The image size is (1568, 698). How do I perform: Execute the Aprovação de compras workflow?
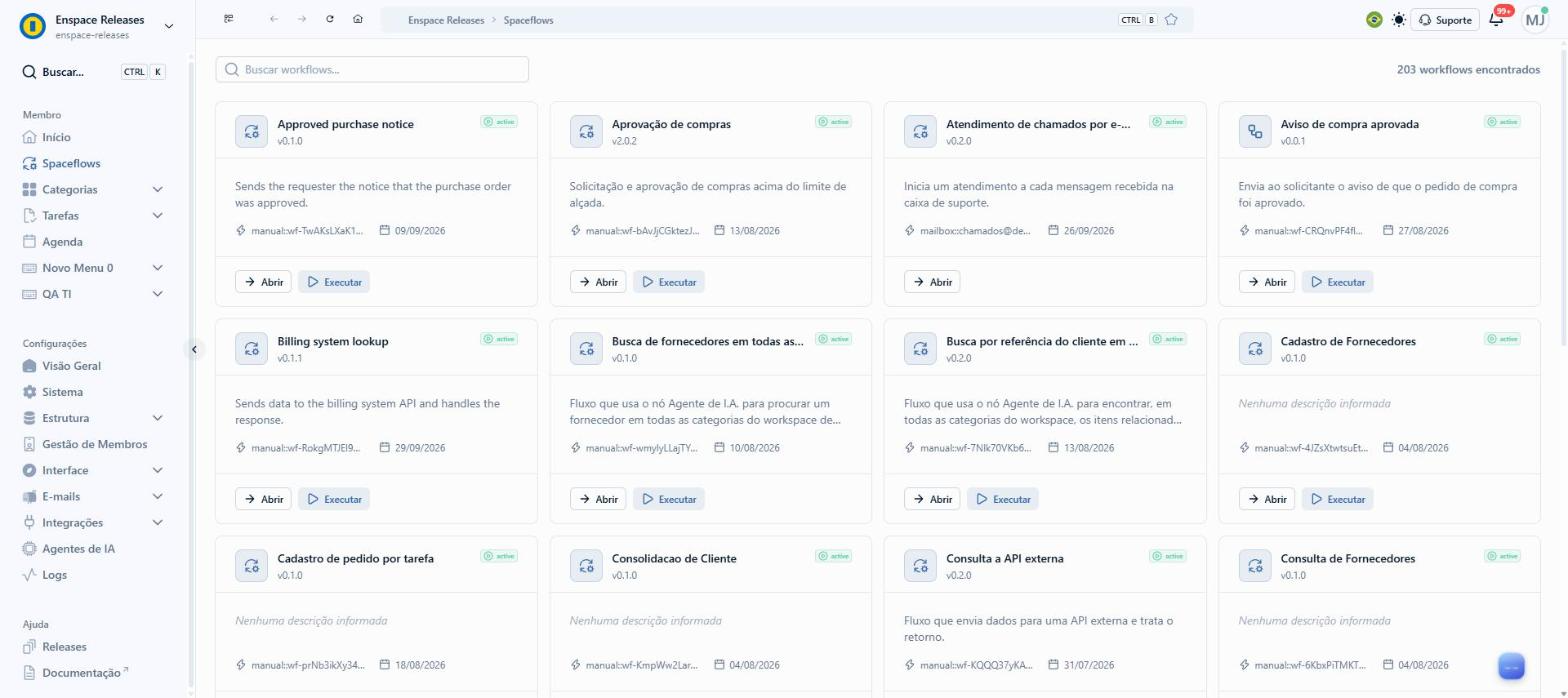pyautogui.click(x=668, y=282)
